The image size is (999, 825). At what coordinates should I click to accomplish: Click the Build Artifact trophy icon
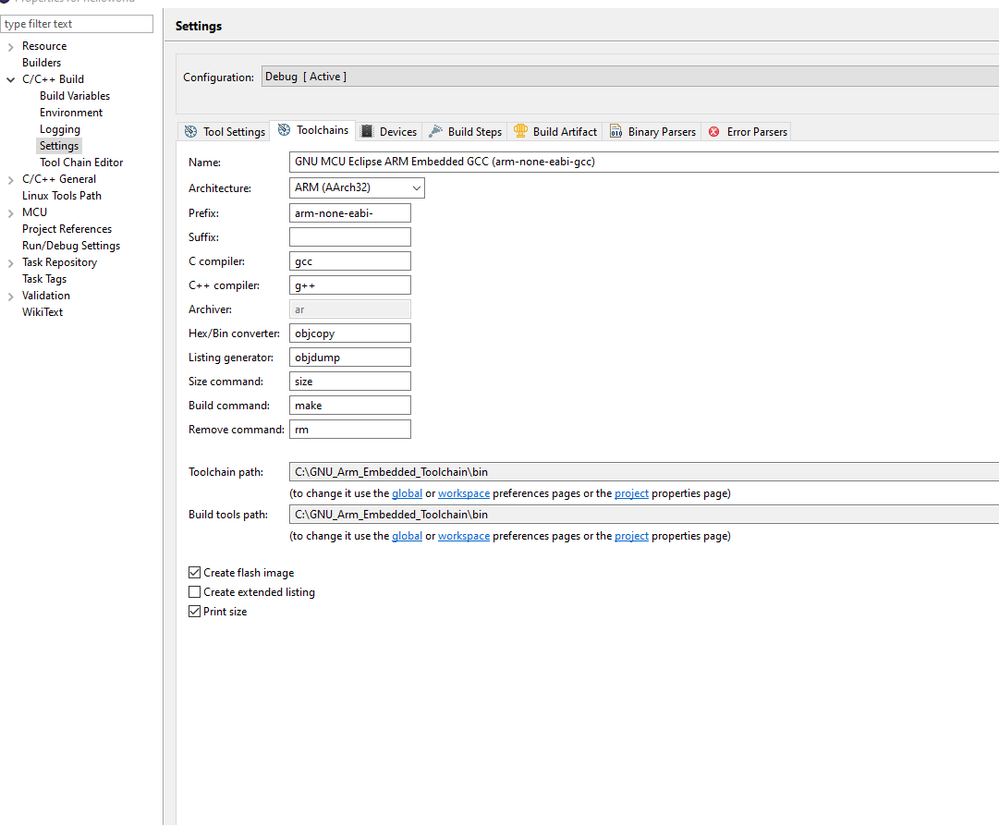pos(521,131)
